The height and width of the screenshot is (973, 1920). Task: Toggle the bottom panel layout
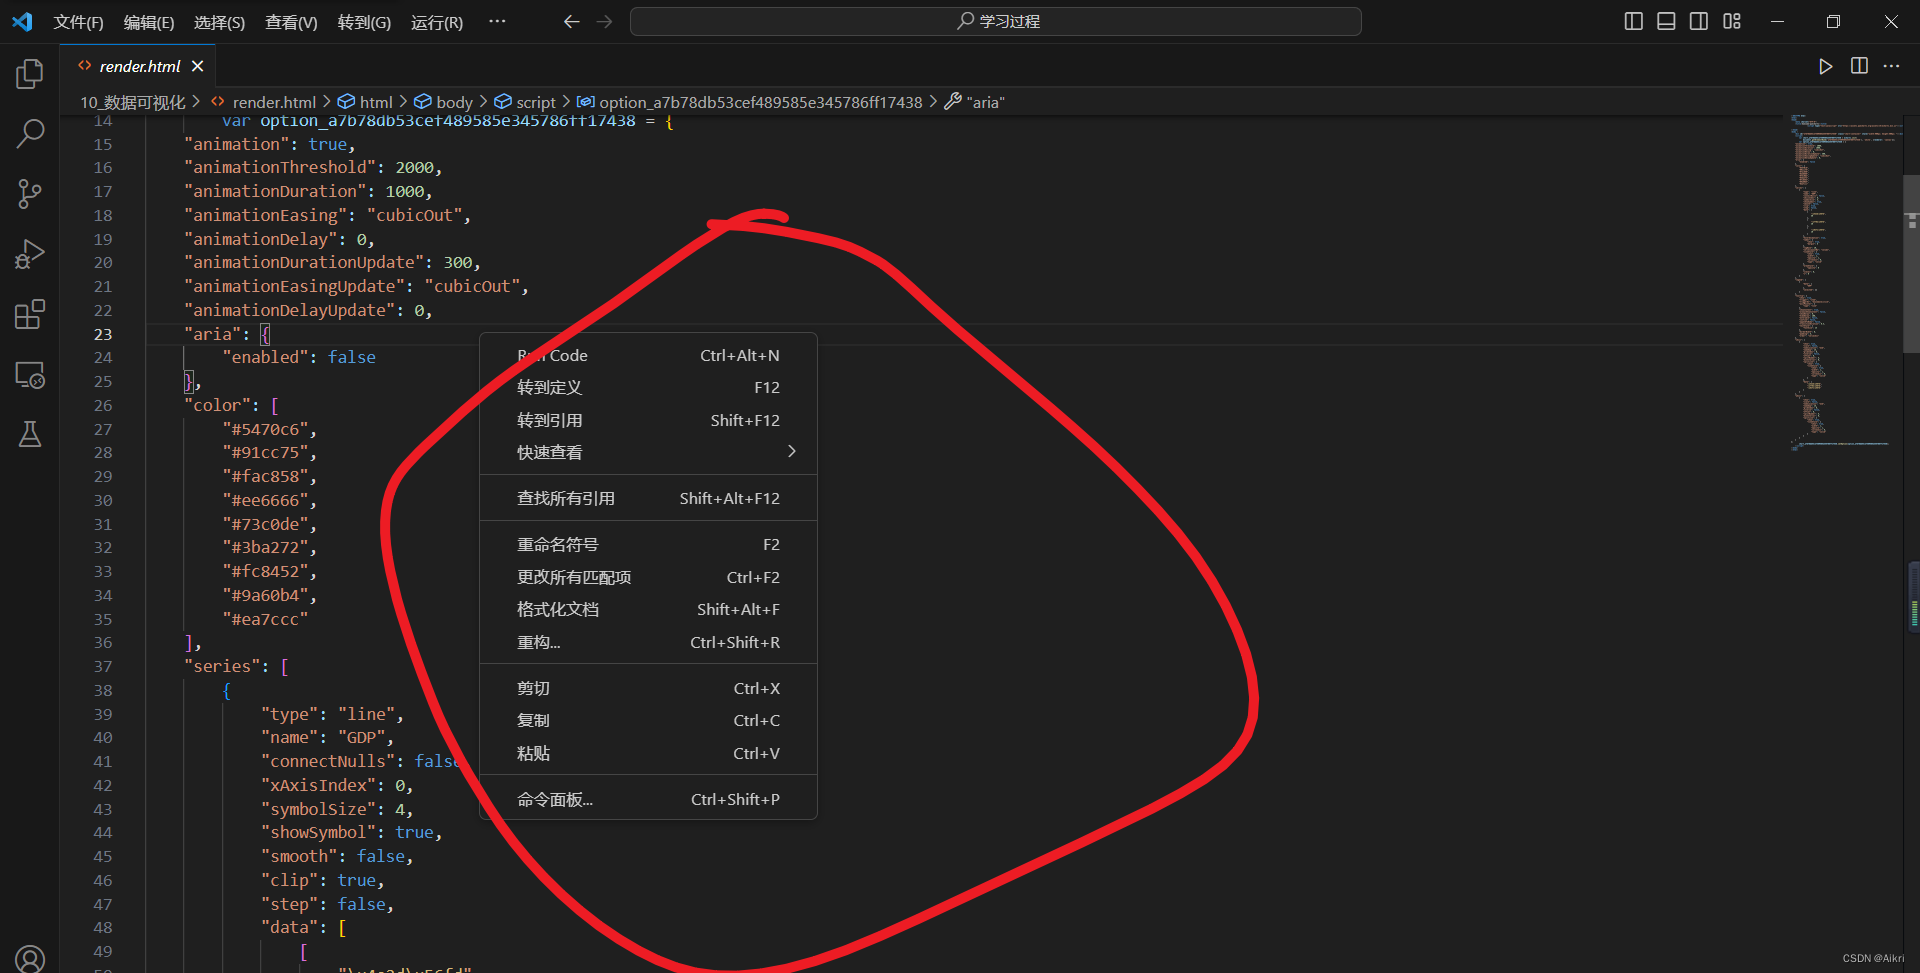1666,21
